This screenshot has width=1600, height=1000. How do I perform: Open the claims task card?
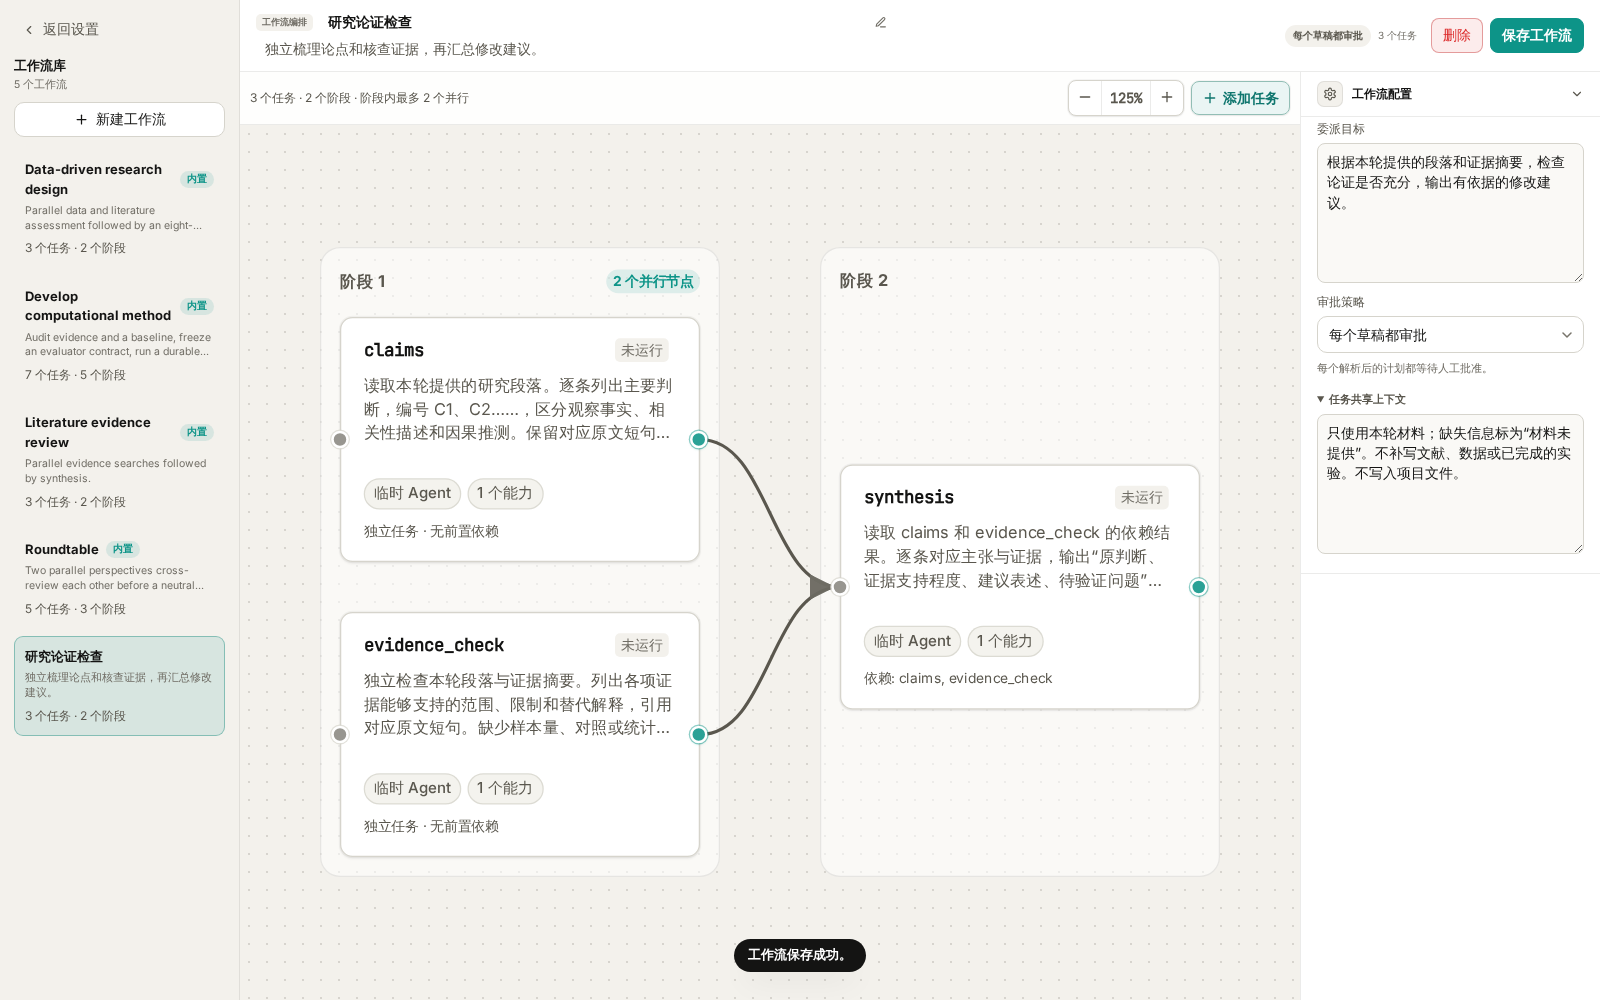[x=519, y=440]
